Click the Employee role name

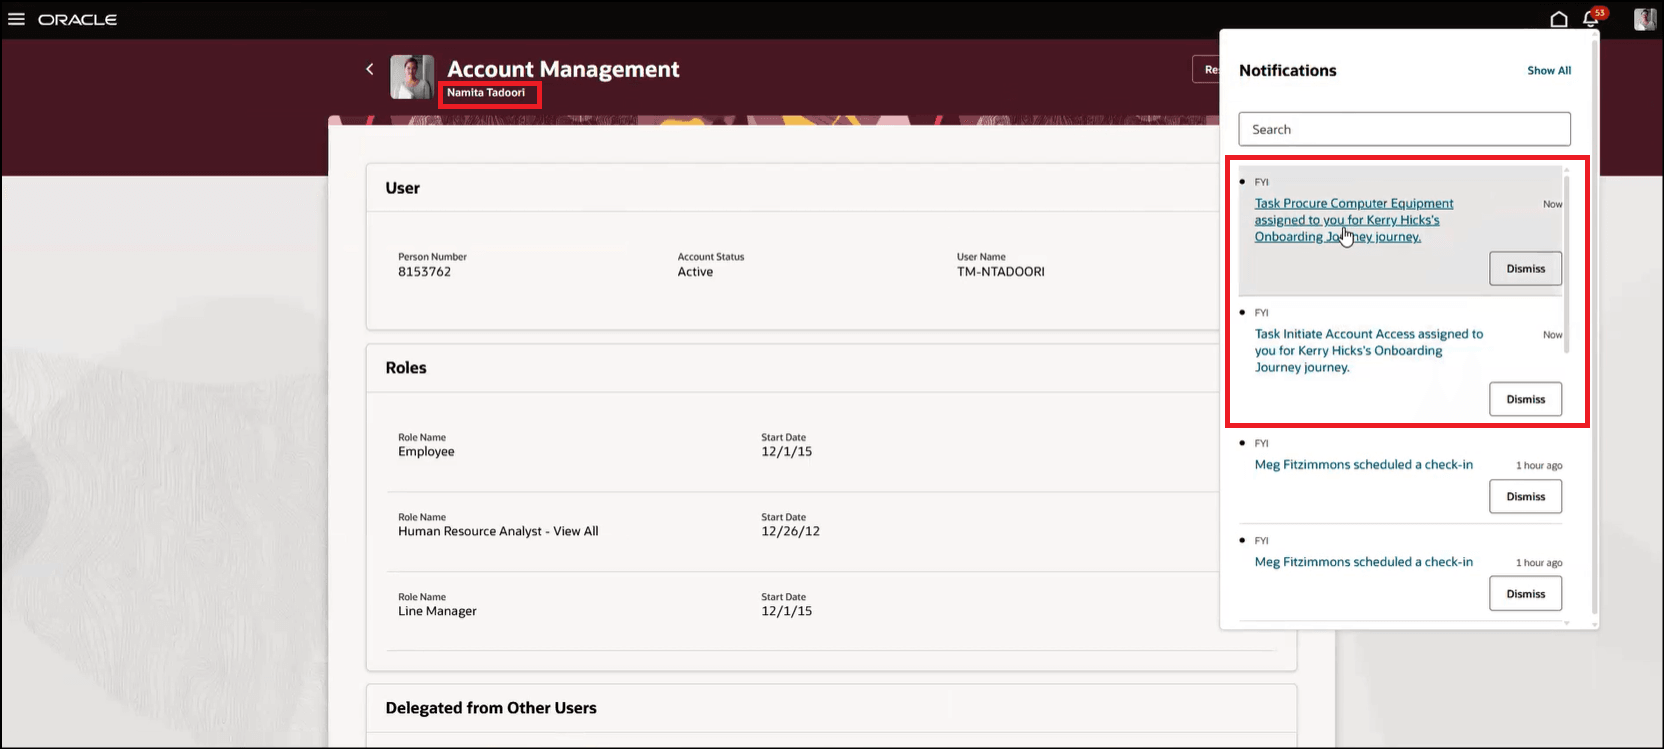[x=426, y=452]
